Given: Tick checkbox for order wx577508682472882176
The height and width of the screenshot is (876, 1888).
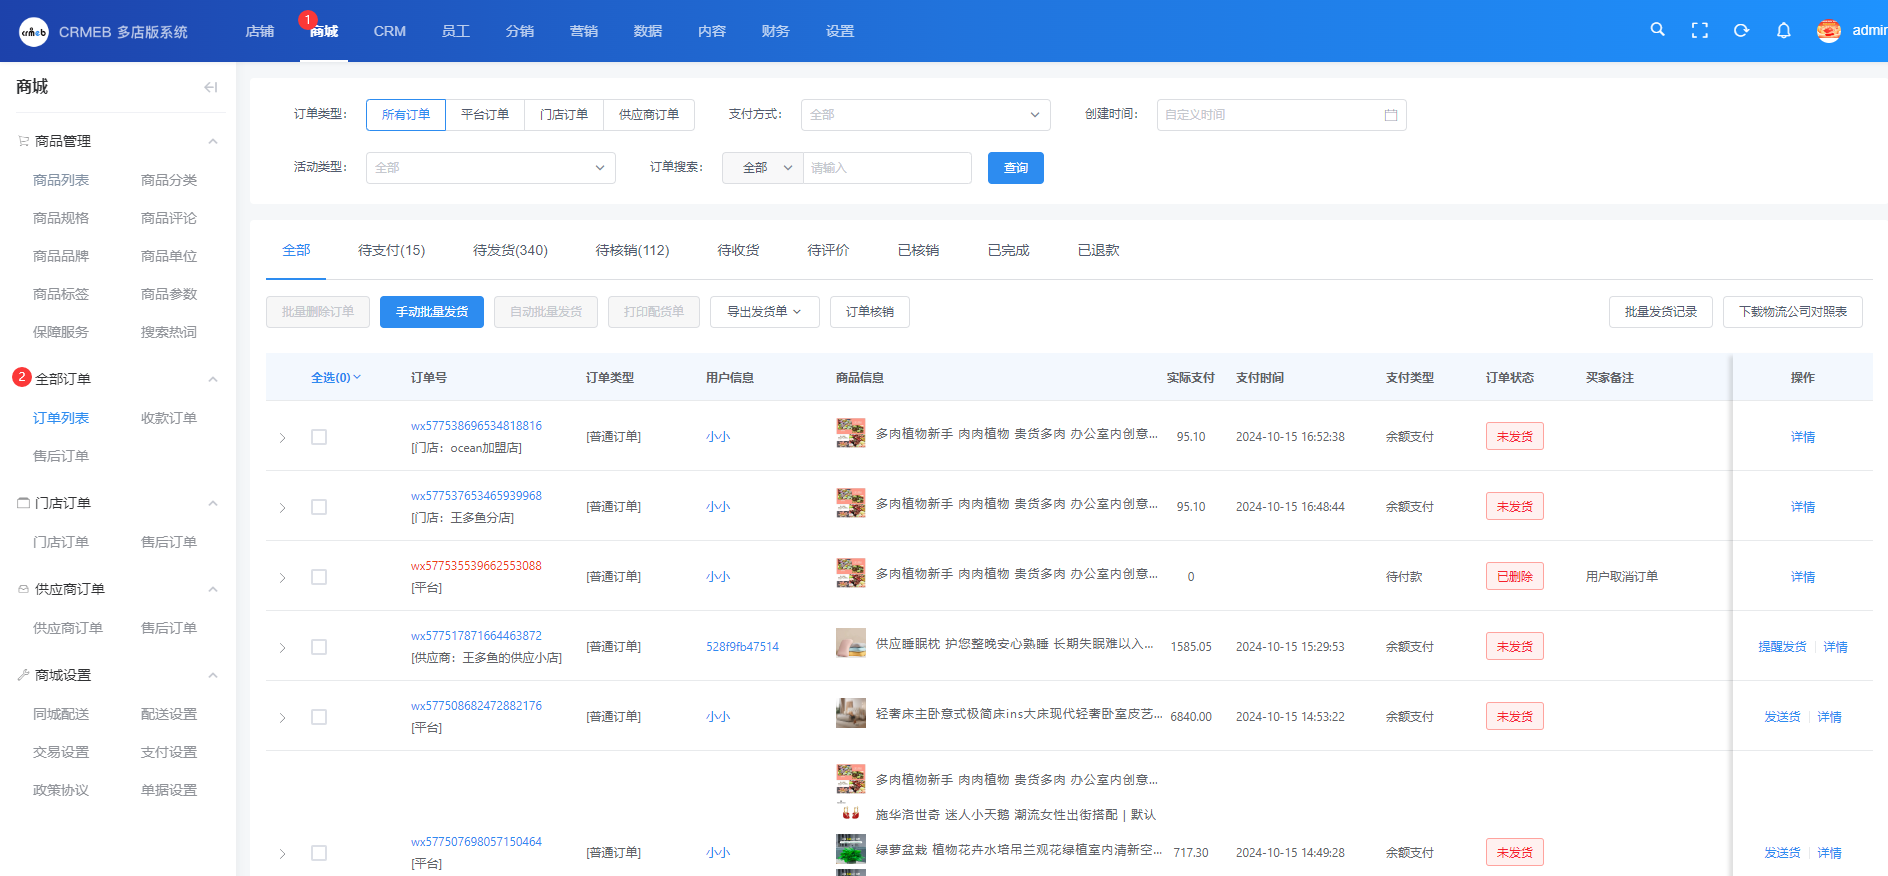Looking at the screenshot, I should 319,717.
